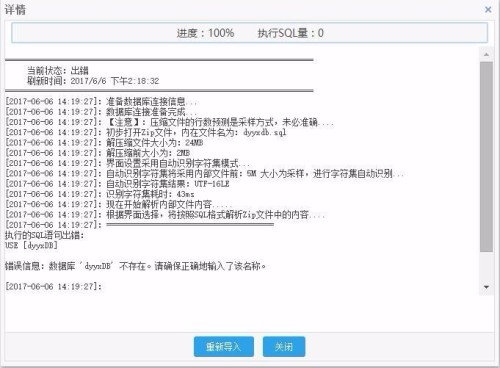This screenshot has height=368, width=500.
Task: Select the 界面设置采用自动识别字符集模式 line
Action: tap(128, 163)
